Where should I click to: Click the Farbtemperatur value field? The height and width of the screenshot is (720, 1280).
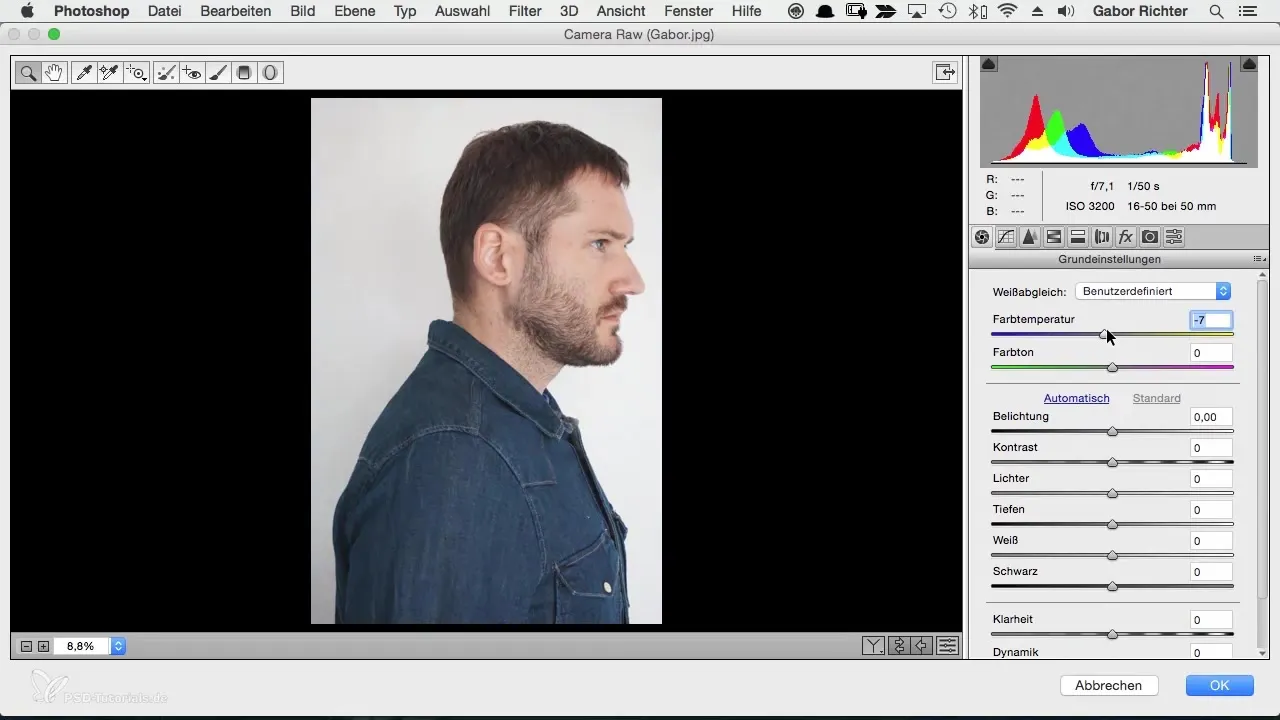click(1210, 321)
